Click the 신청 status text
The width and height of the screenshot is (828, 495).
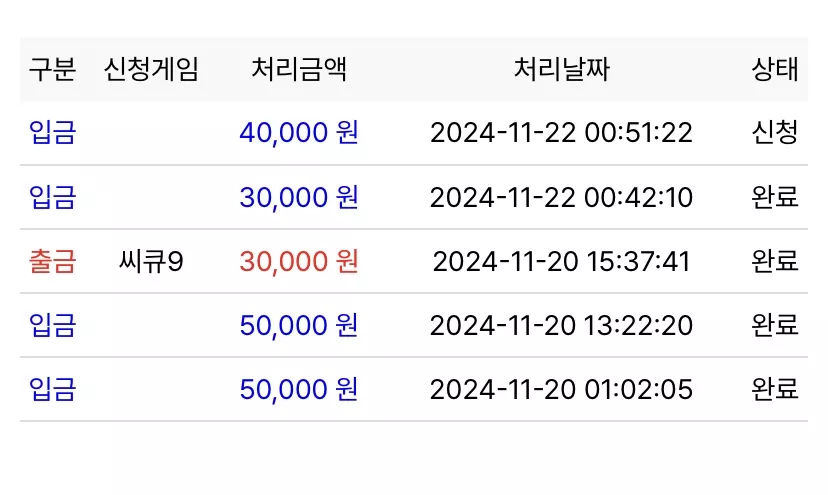(x=775, y=132)
